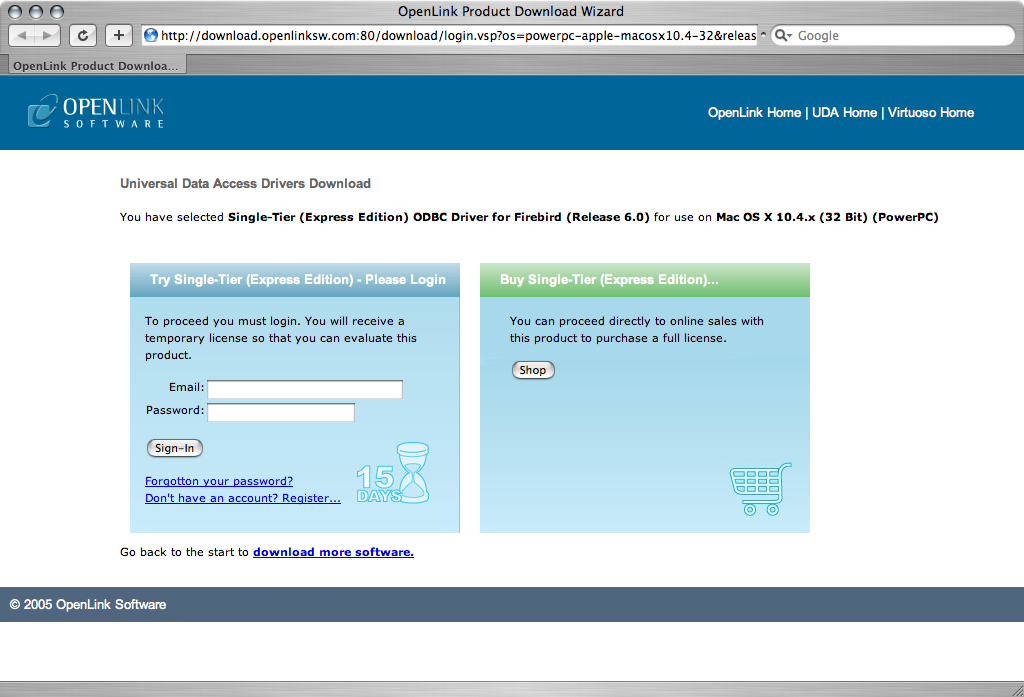
Task: Click the OpenLink Software logo
Action: point(96,112)
